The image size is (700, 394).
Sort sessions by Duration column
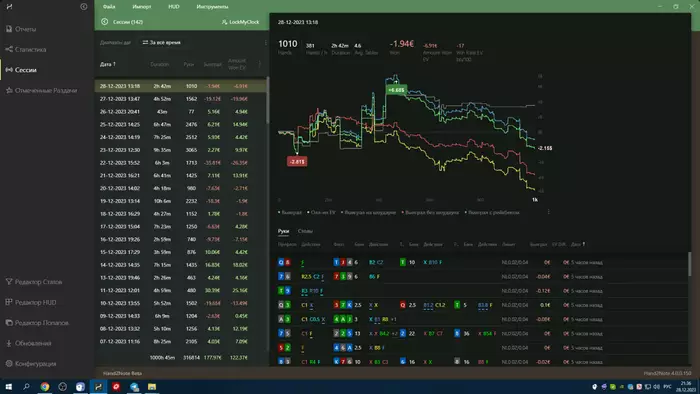[x=159, y=64]
